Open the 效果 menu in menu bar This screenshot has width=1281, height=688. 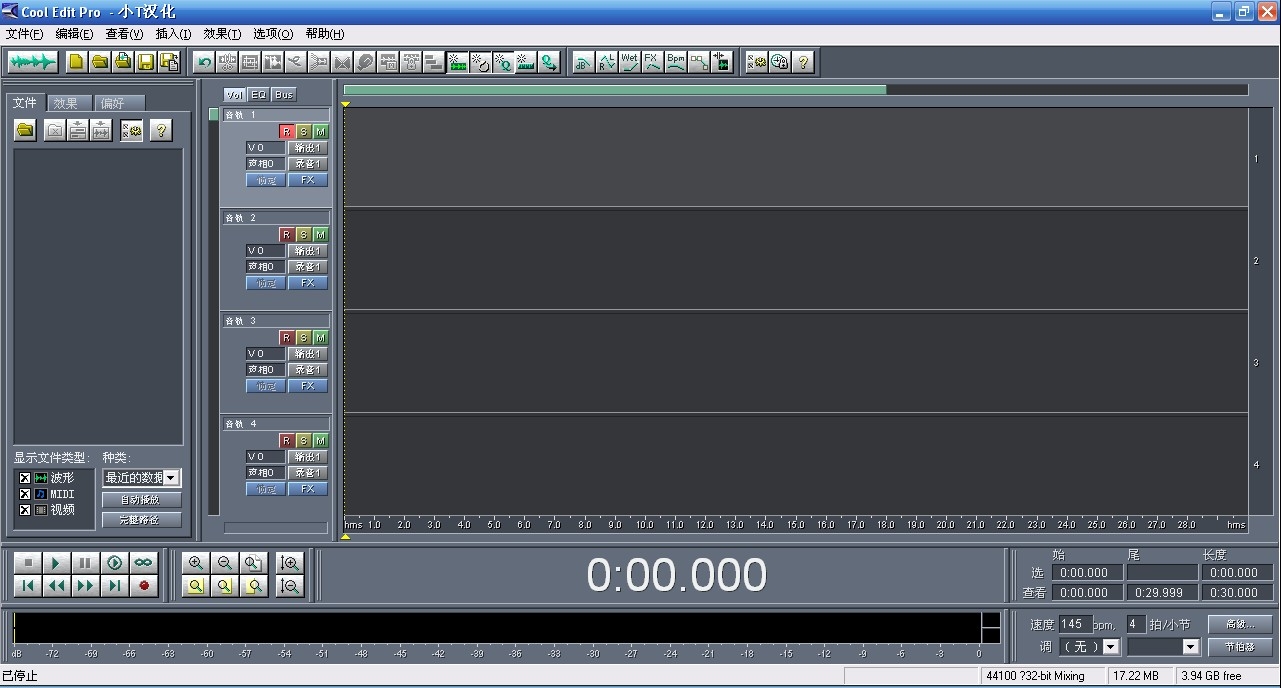[221, 34]
